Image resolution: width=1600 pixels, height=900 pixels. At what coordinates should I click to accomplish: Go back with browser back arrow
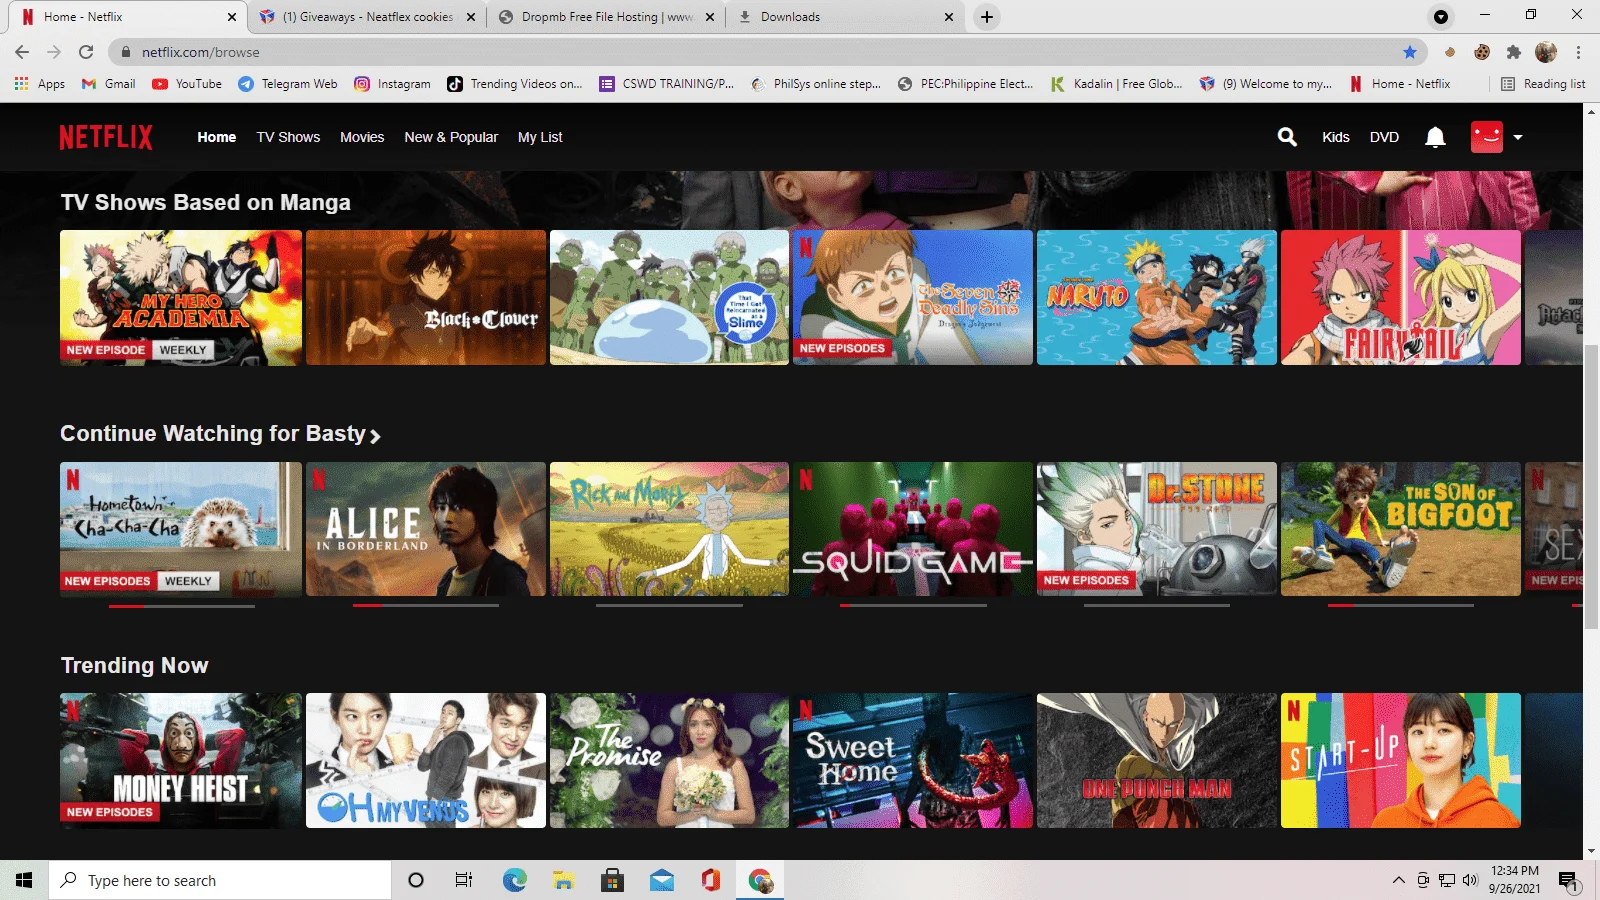pos(22,52)
